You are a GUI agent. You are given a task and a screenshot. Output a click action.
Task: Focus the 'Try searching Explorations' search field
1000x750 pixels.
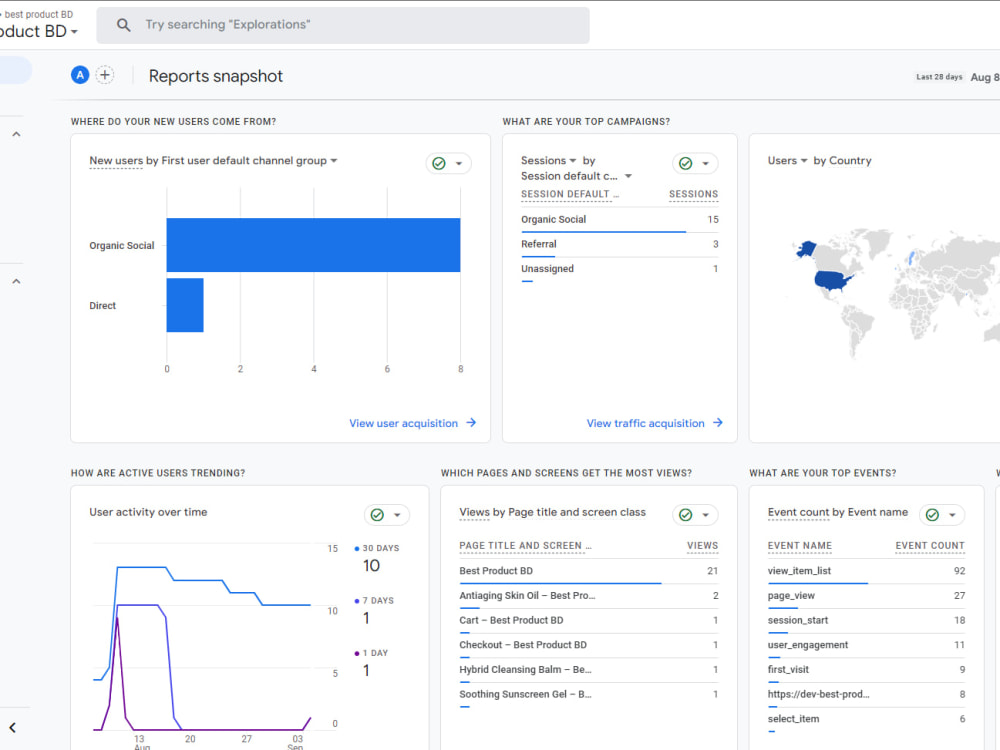[342, 26]
